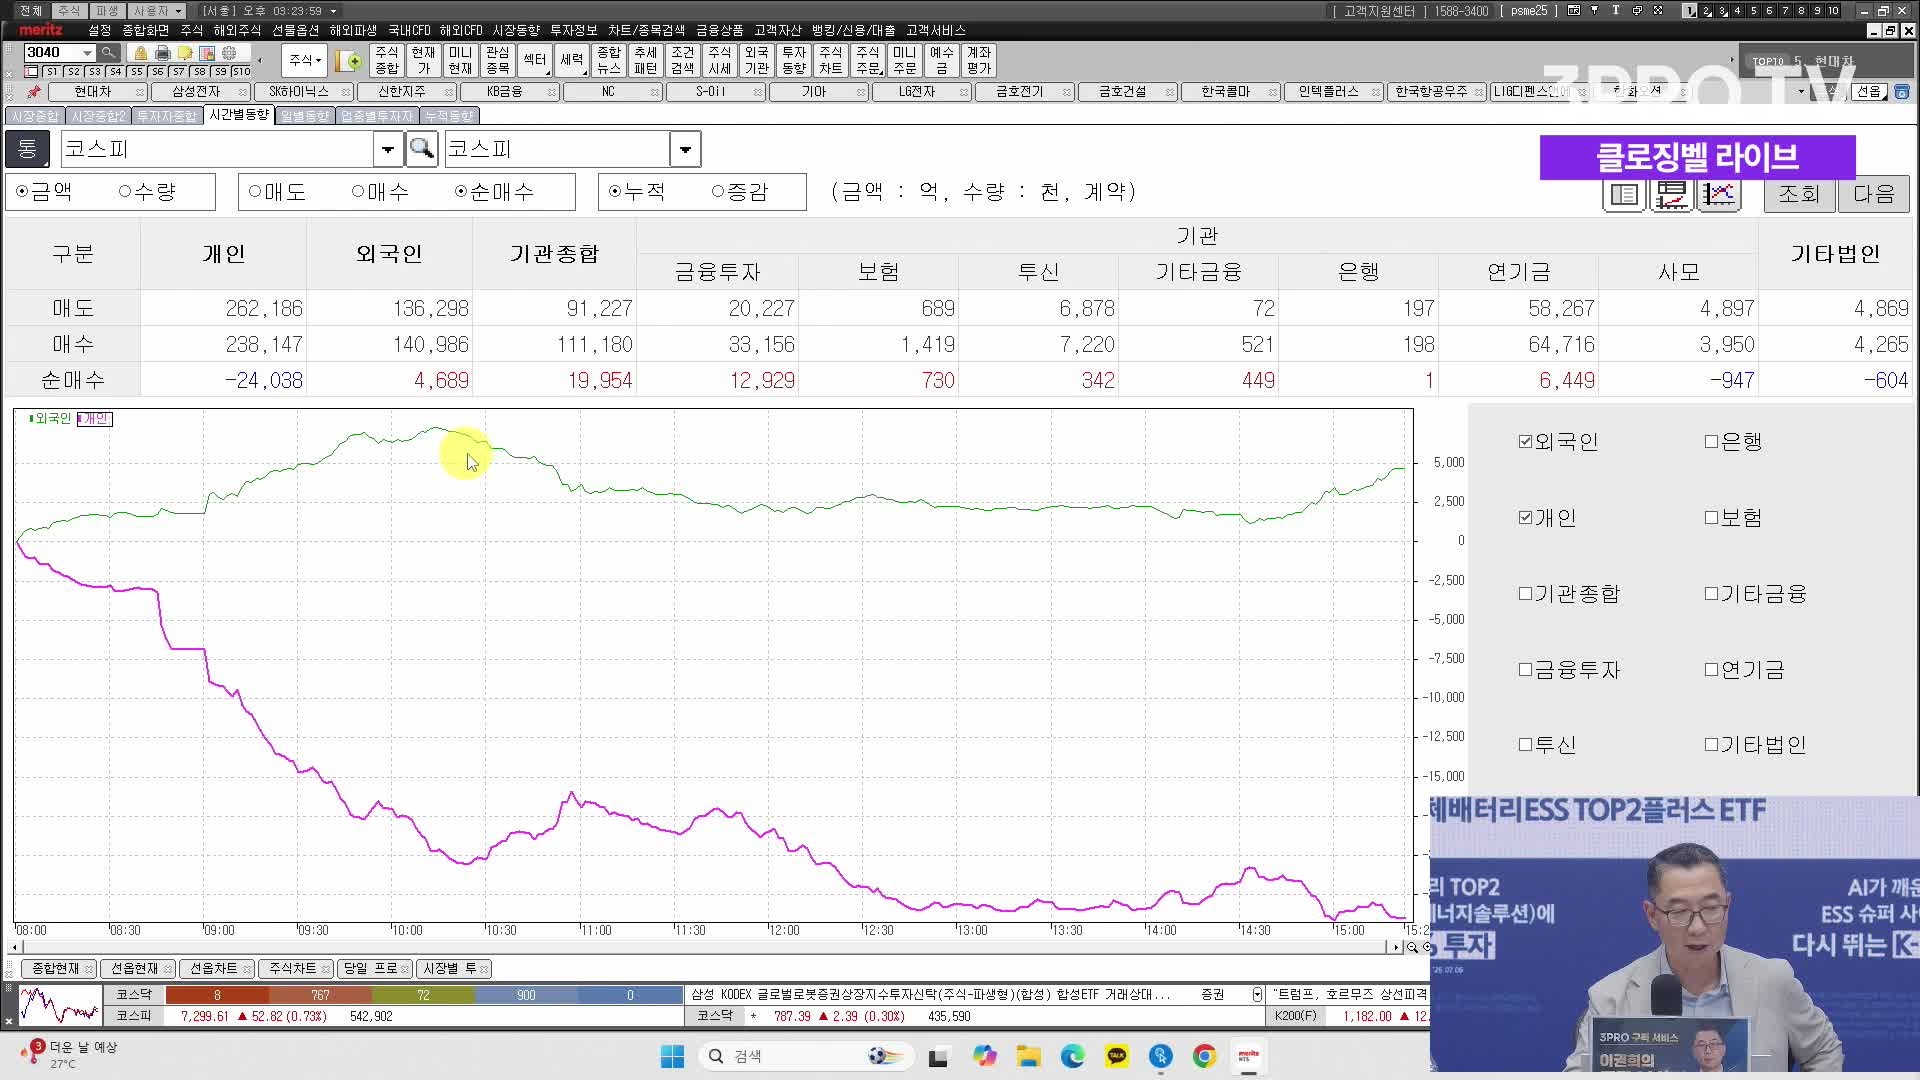The width and height of the screenshot is (1920, 1080).
Task: Click the 조회 button
Action: coord(1799,194)
